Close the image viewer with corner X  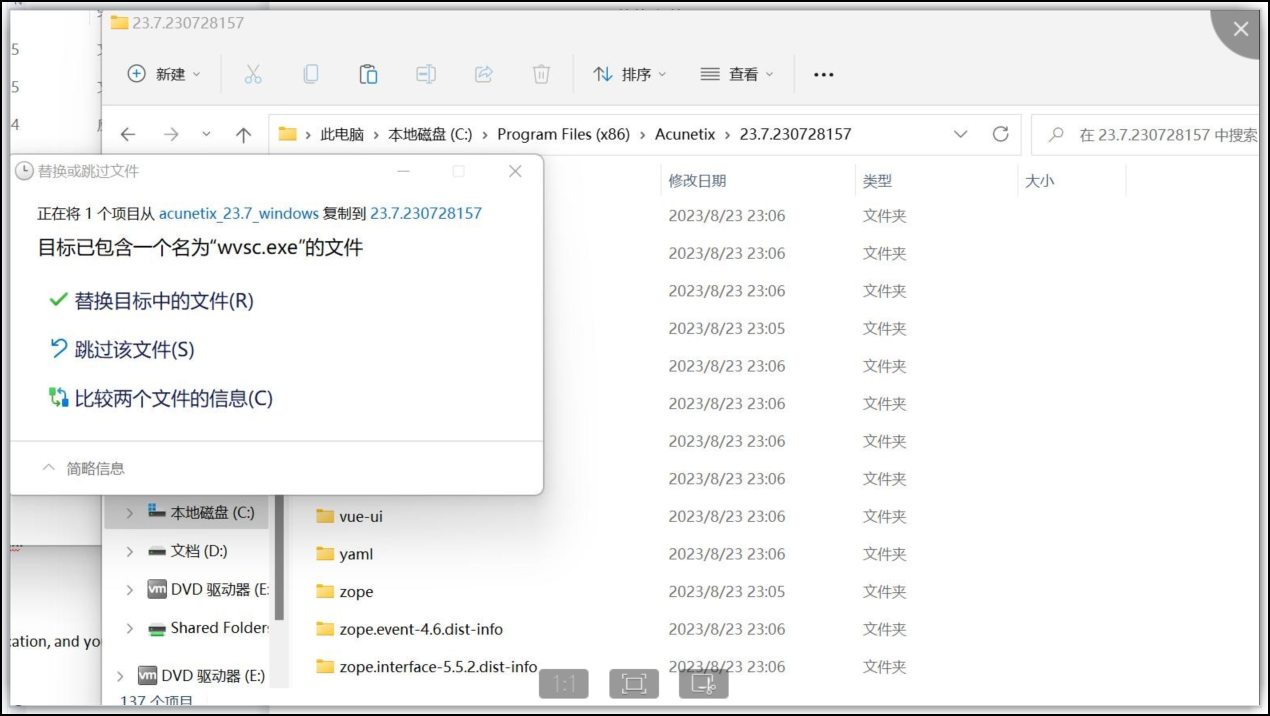click(1241, 30)
